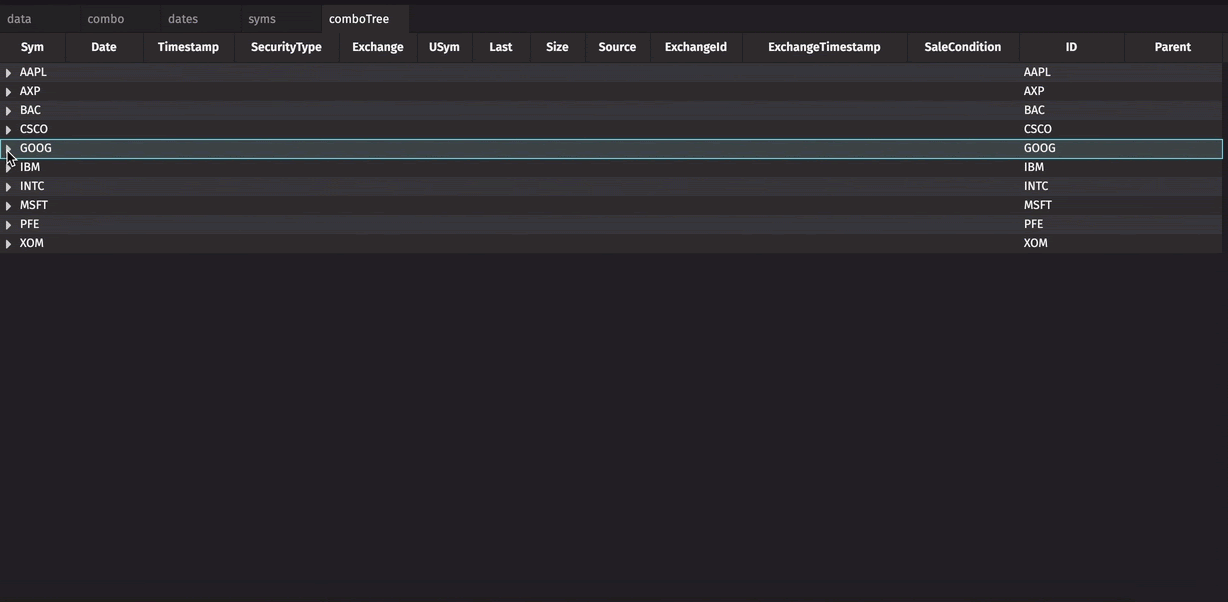1228x602 pixels.
Task: Expand the PFE tree row
Action: point(8,225)
